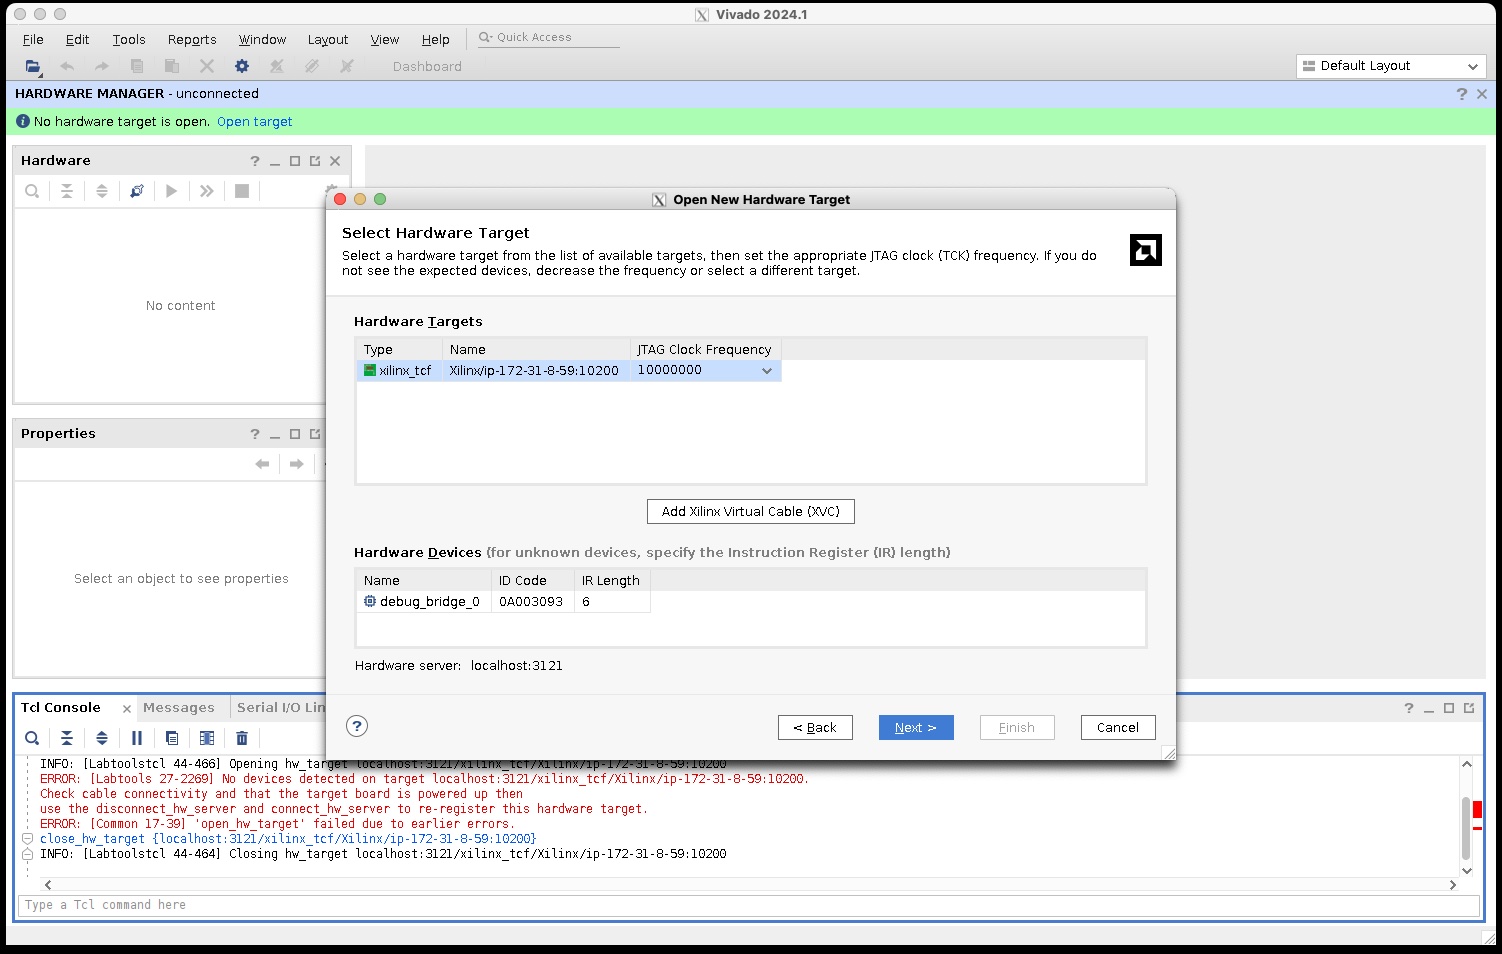Maximize the Properties panel
1502x954 pixels.
pos(295,434)
